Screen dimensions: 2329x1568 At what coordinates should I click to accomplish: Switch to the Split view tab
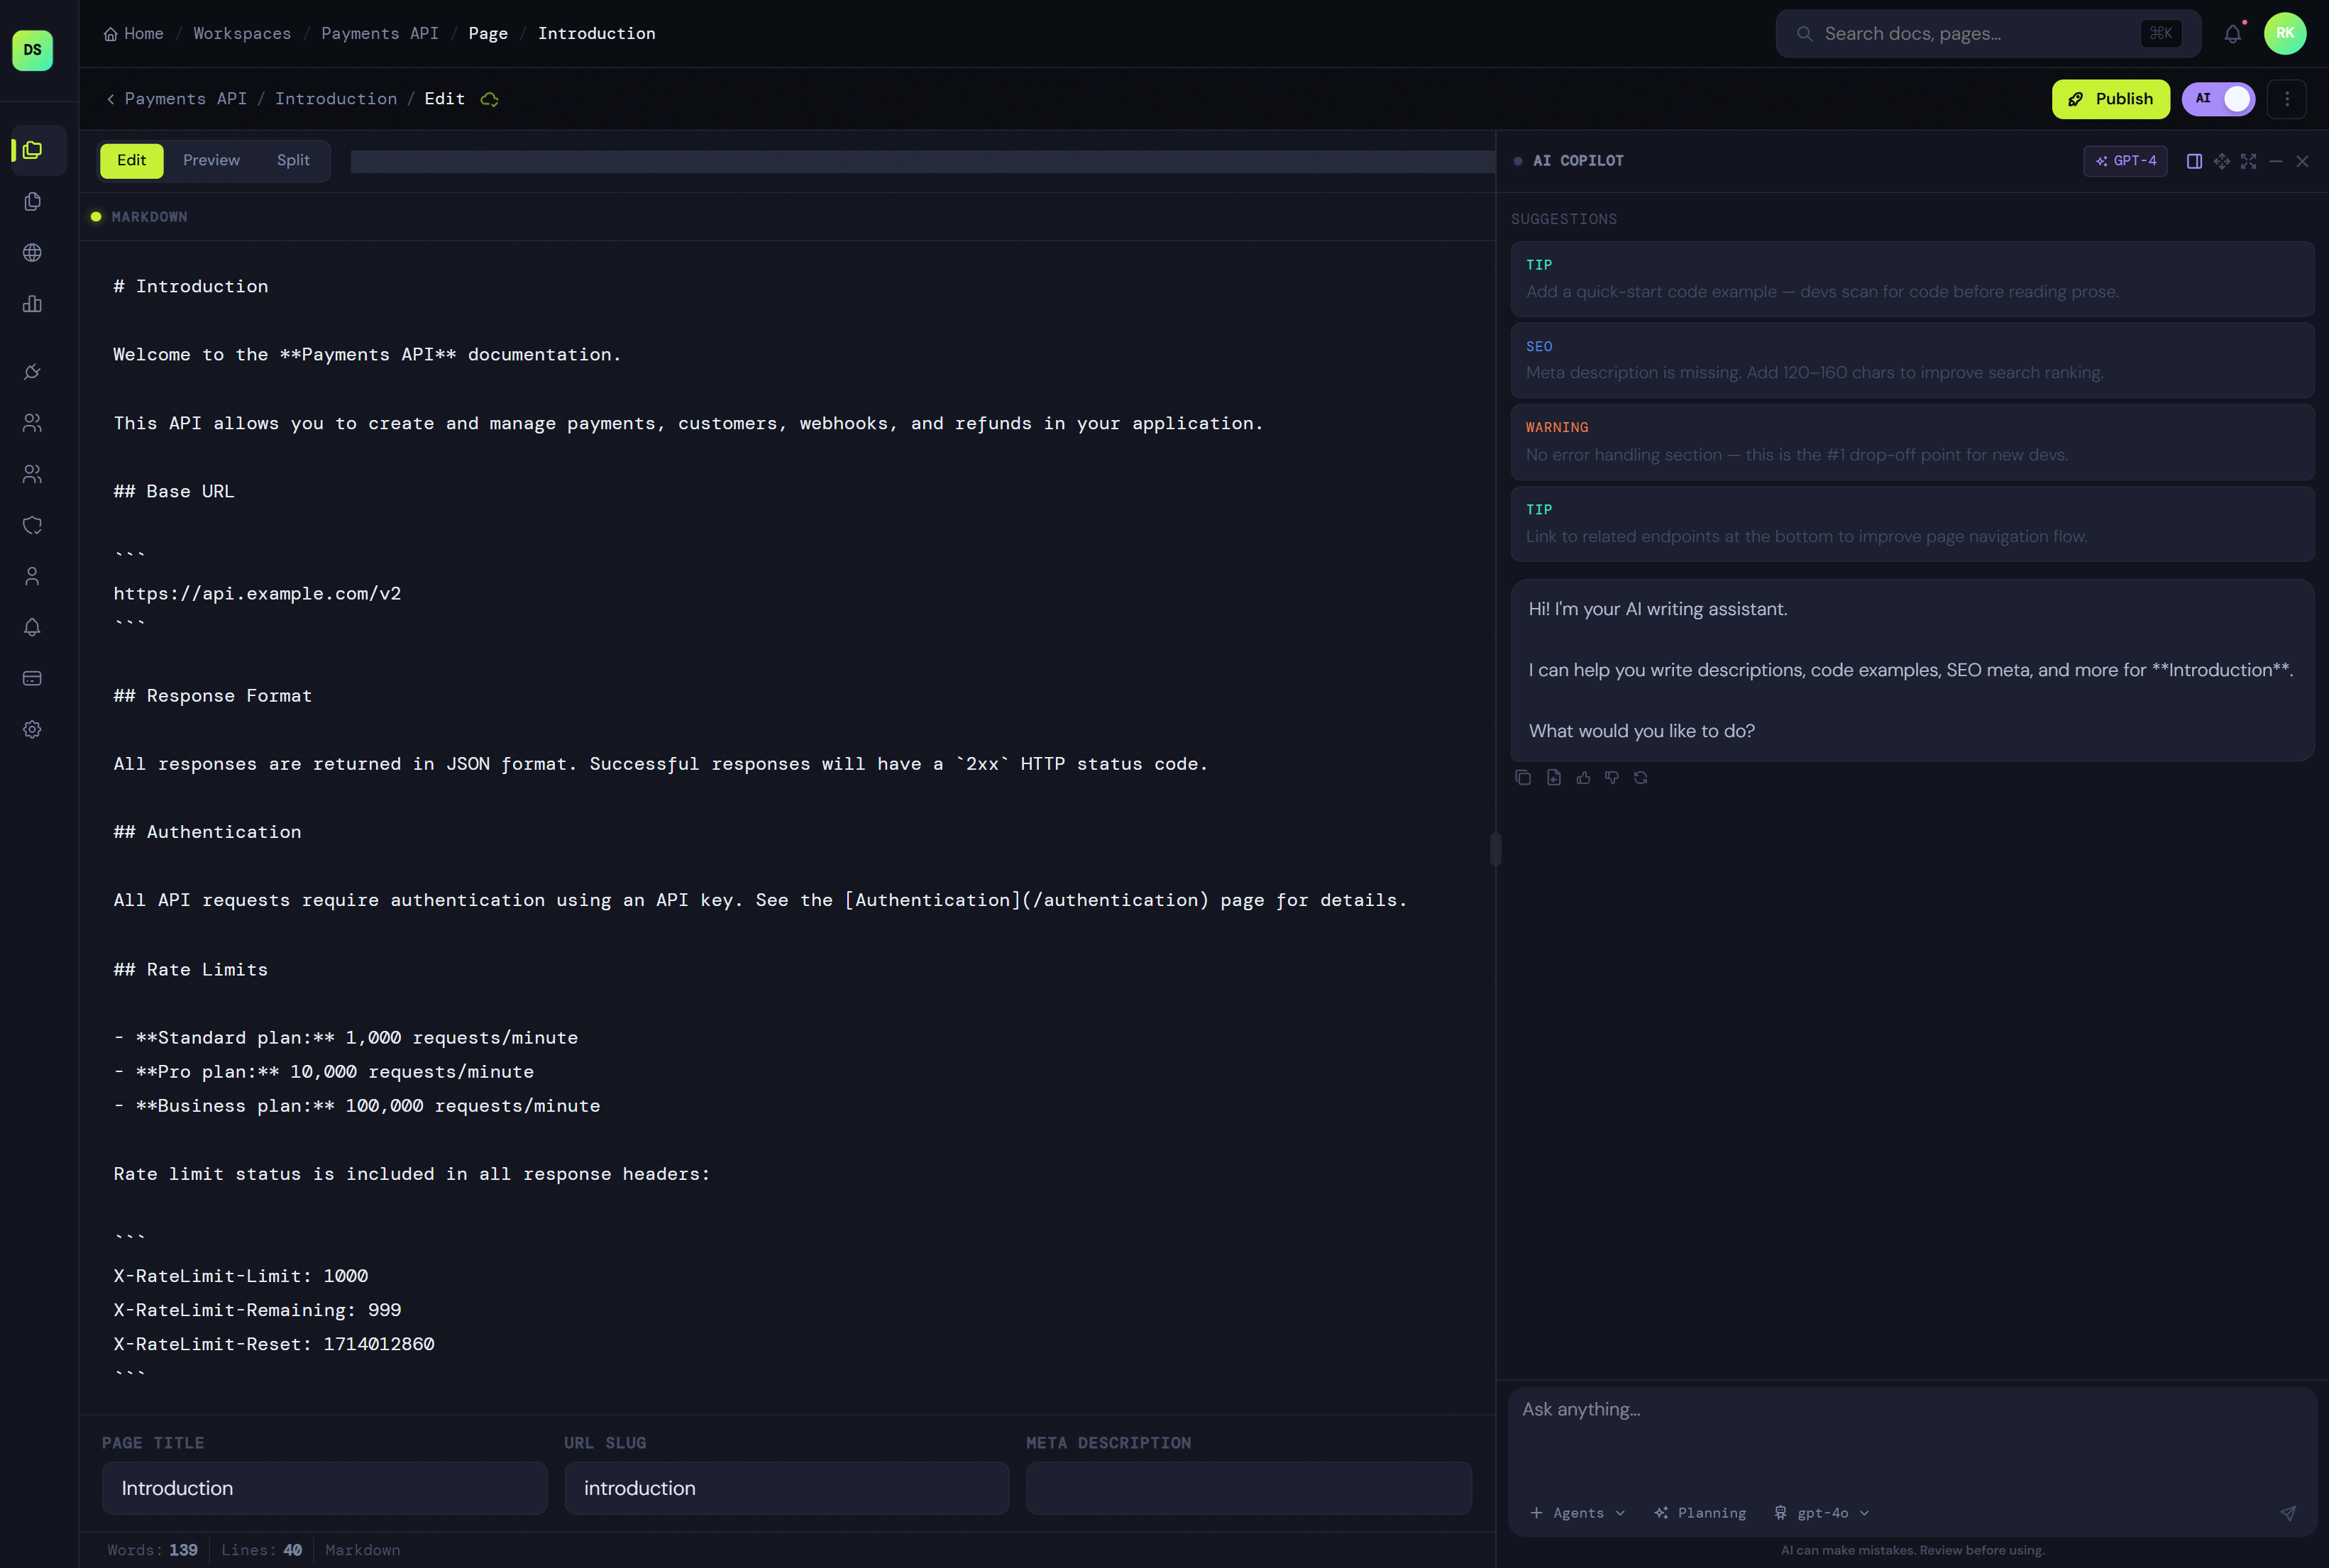(x=291, y=160)
